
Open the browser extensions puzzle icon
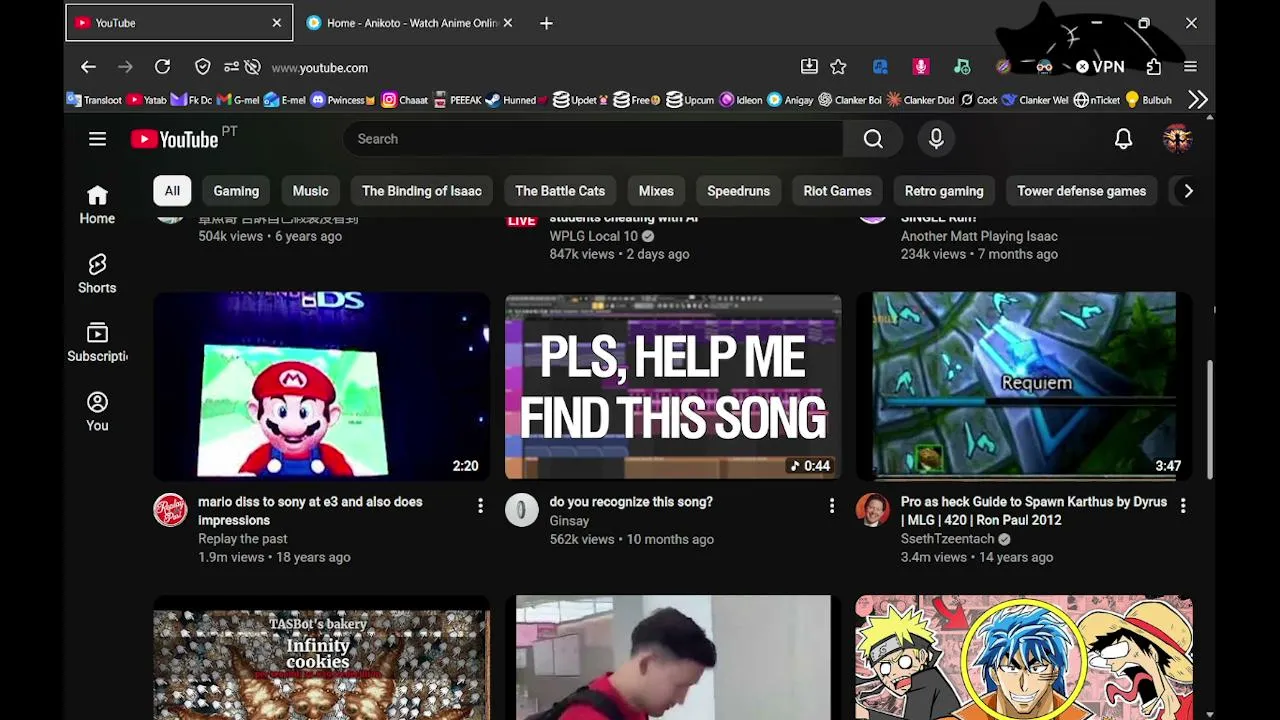(1154, 67)
